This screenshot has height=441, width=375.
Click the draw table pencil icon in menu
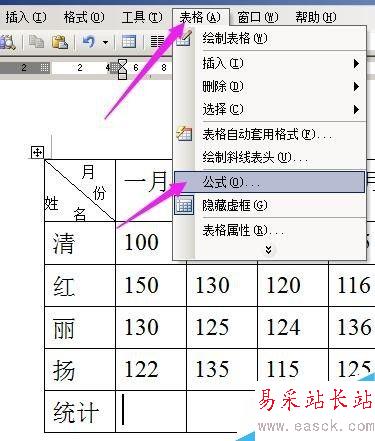coord(184,39)
